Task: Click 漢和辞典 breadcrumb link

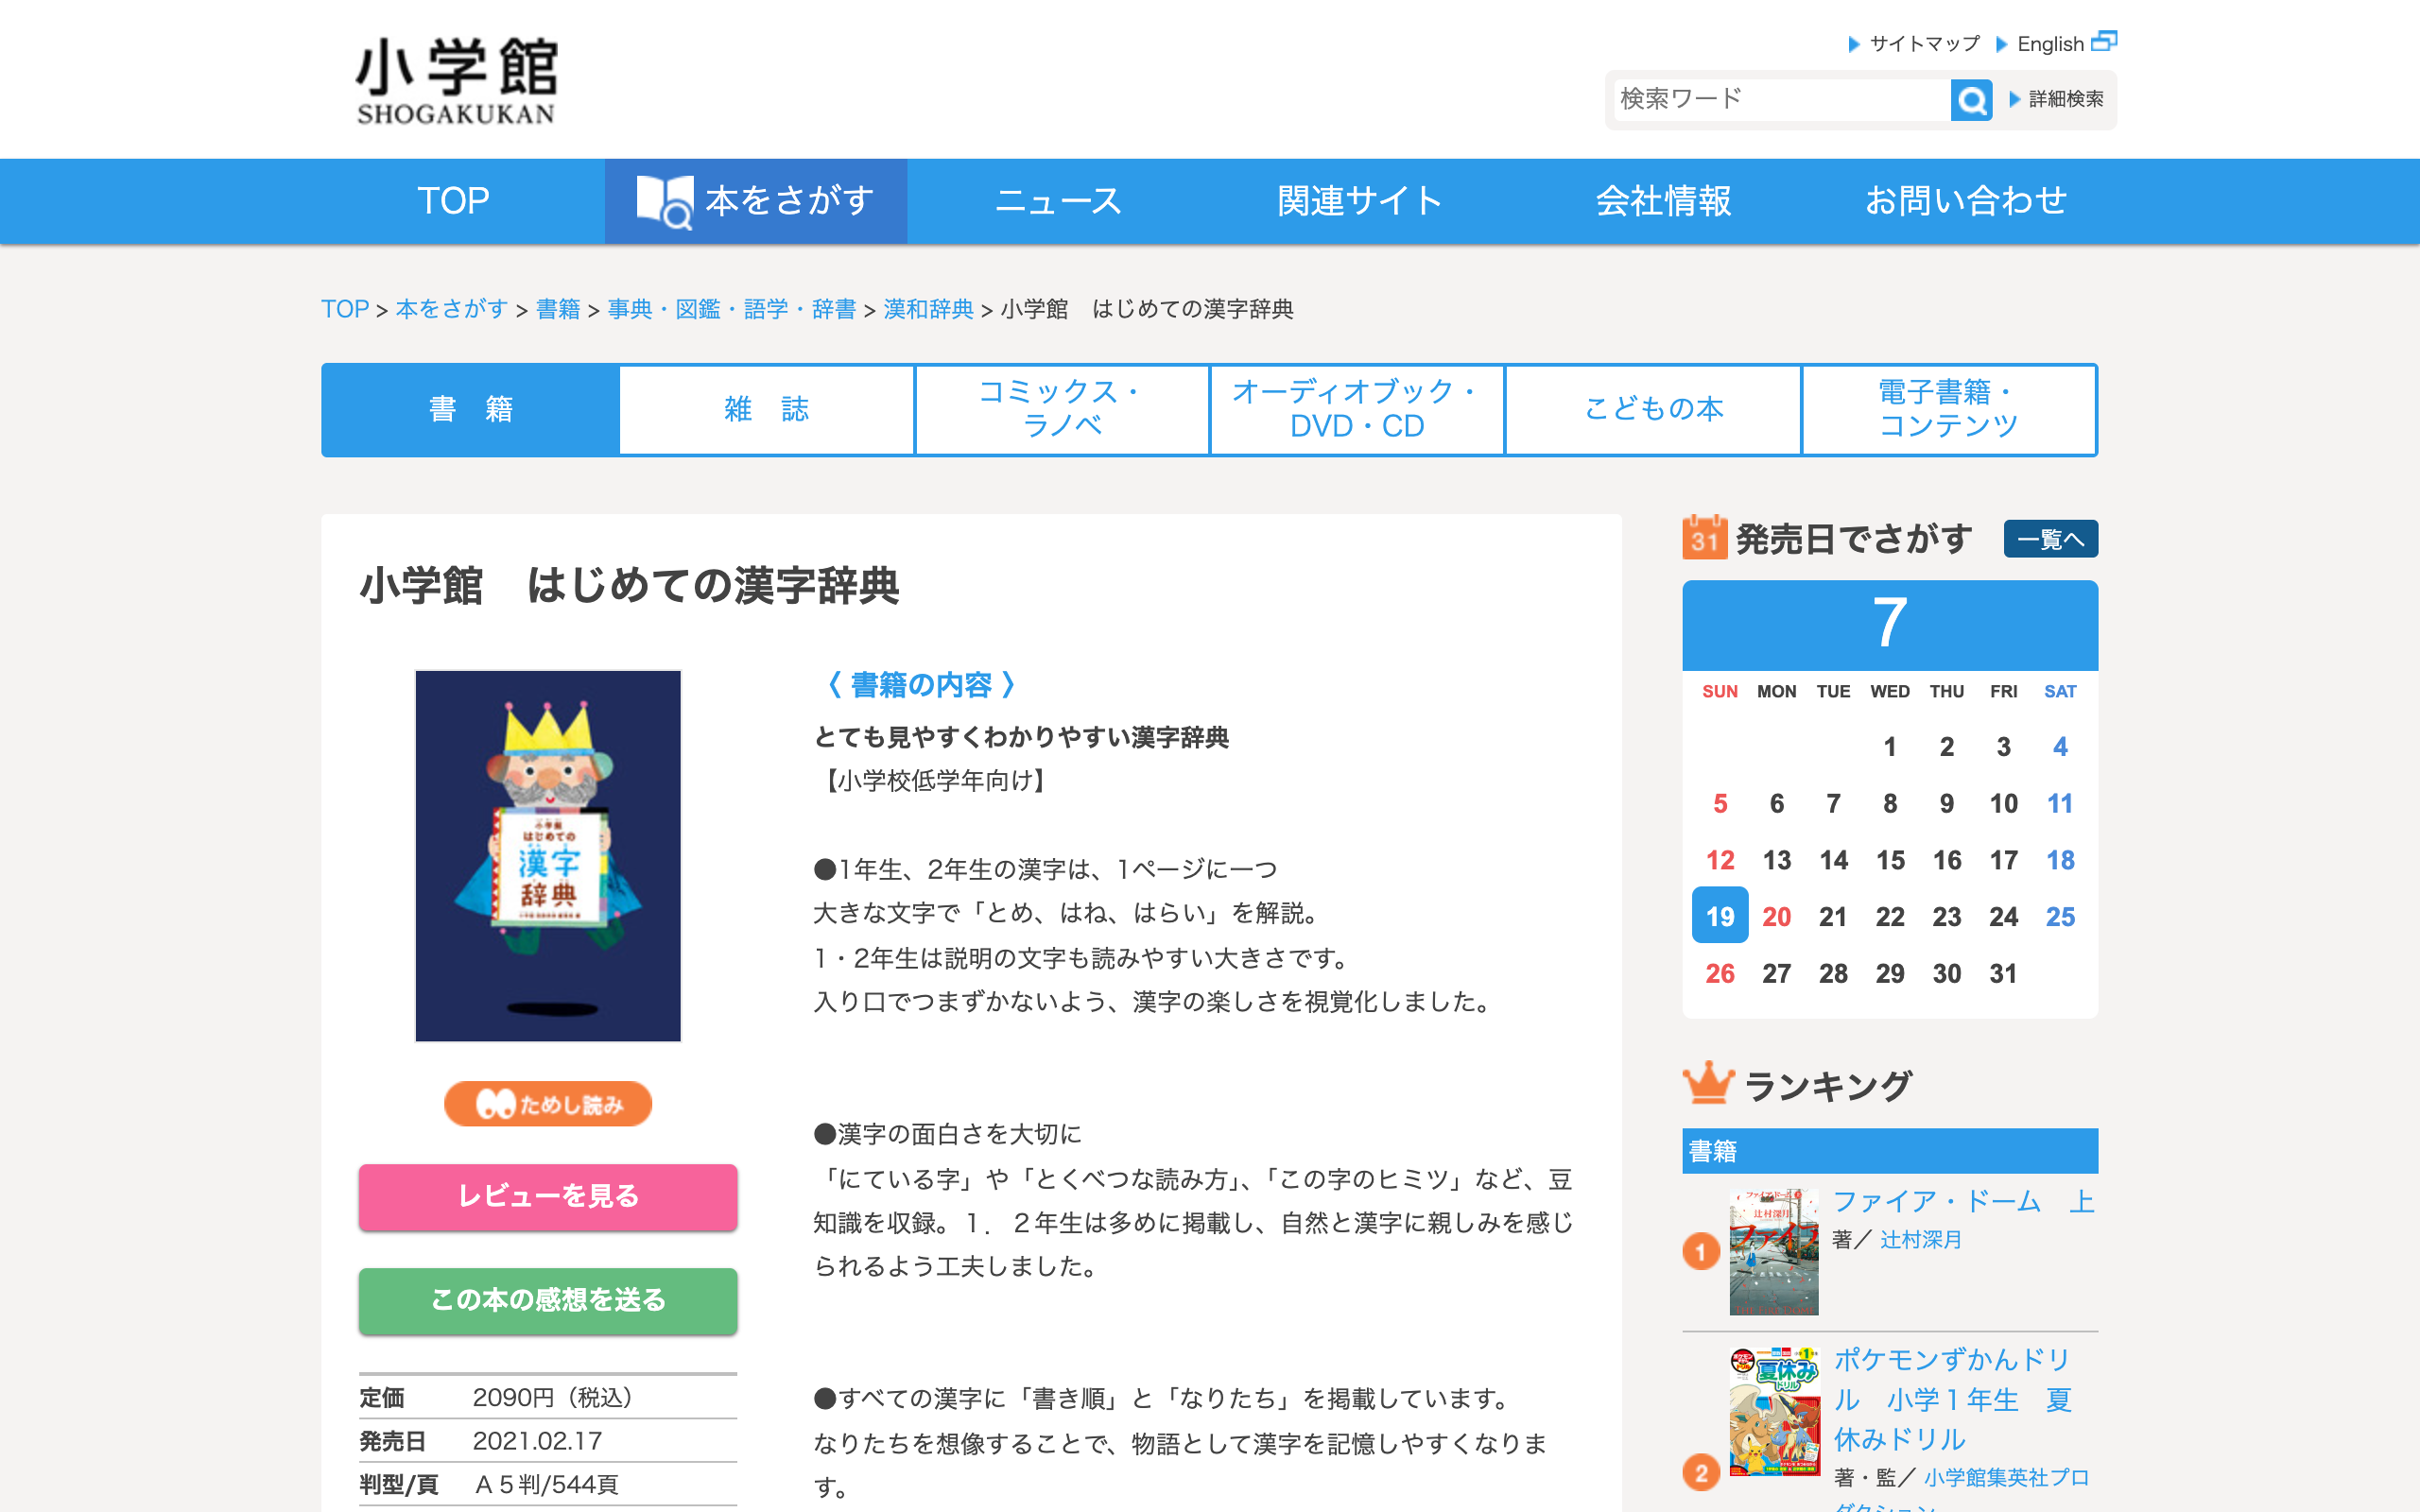Action: click(928, 309)
